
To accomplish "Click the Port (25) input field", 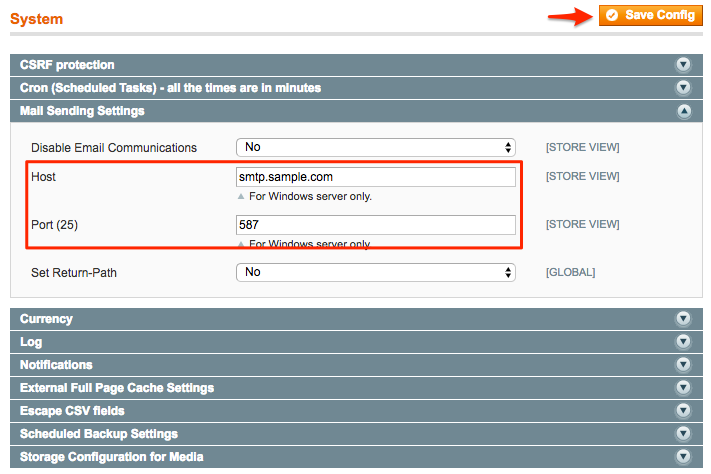I will point(376,225).
